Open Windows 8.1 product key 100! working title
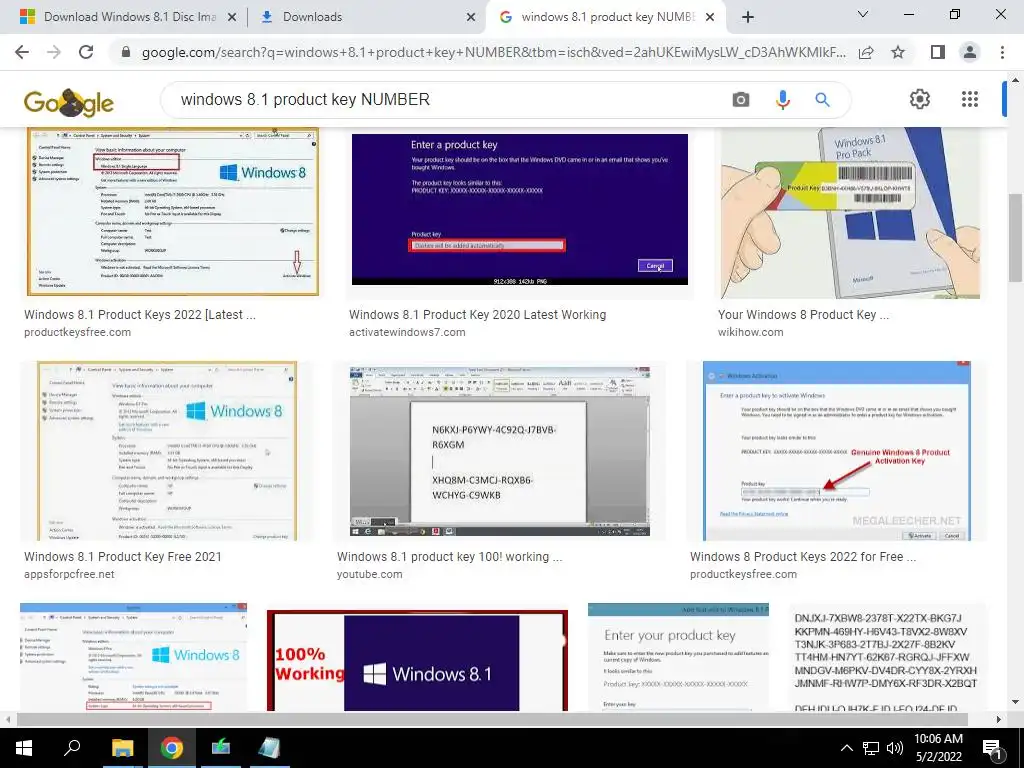This screenshot has height=768, width=1024. 449,557
